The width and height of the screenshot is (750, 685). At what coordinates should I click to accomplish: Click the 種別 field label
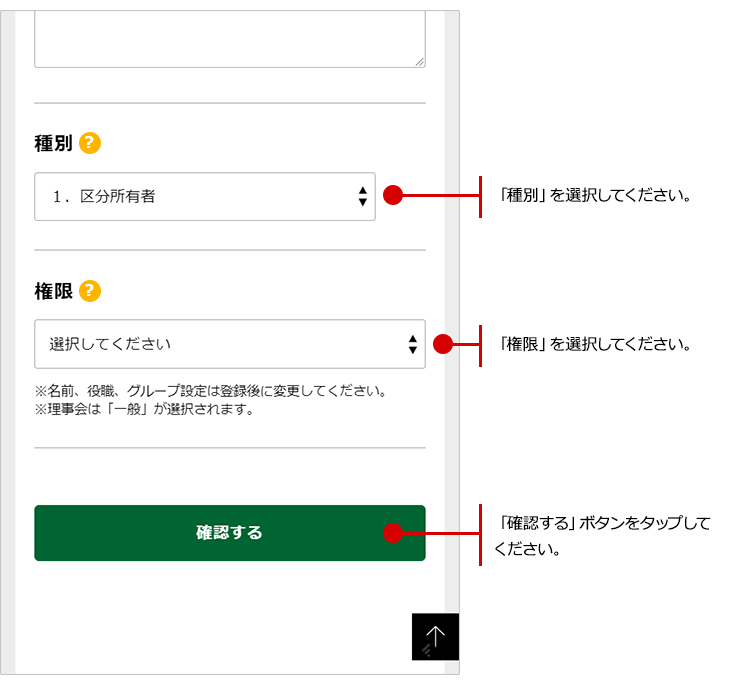53,143
